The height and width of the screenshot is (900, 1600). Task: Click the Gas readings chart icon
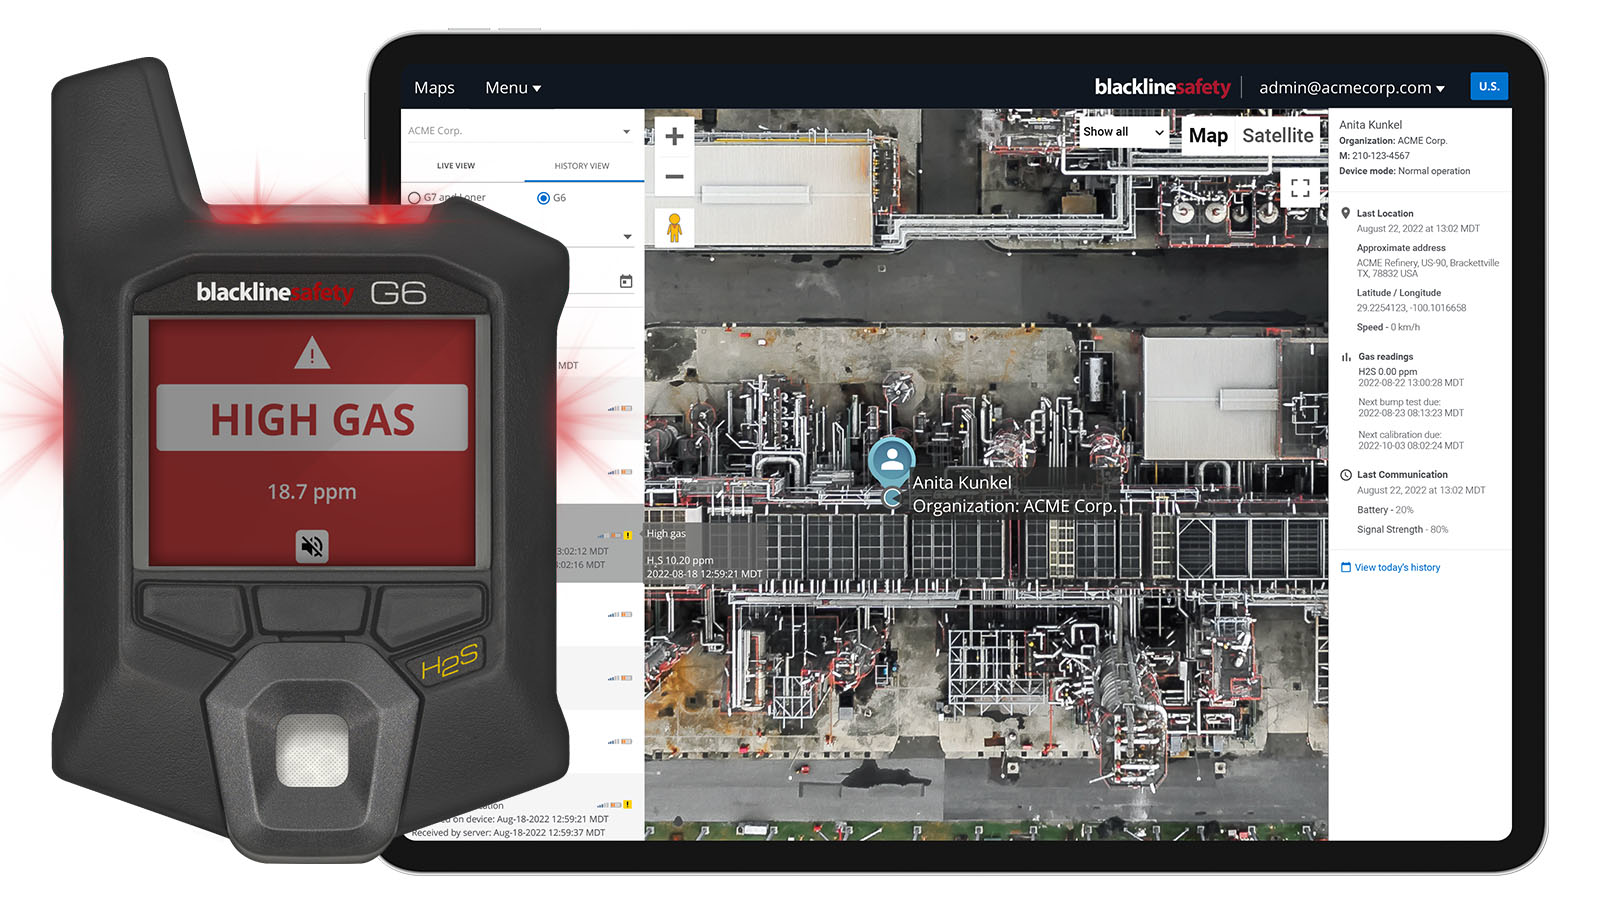pos(1346,356)
